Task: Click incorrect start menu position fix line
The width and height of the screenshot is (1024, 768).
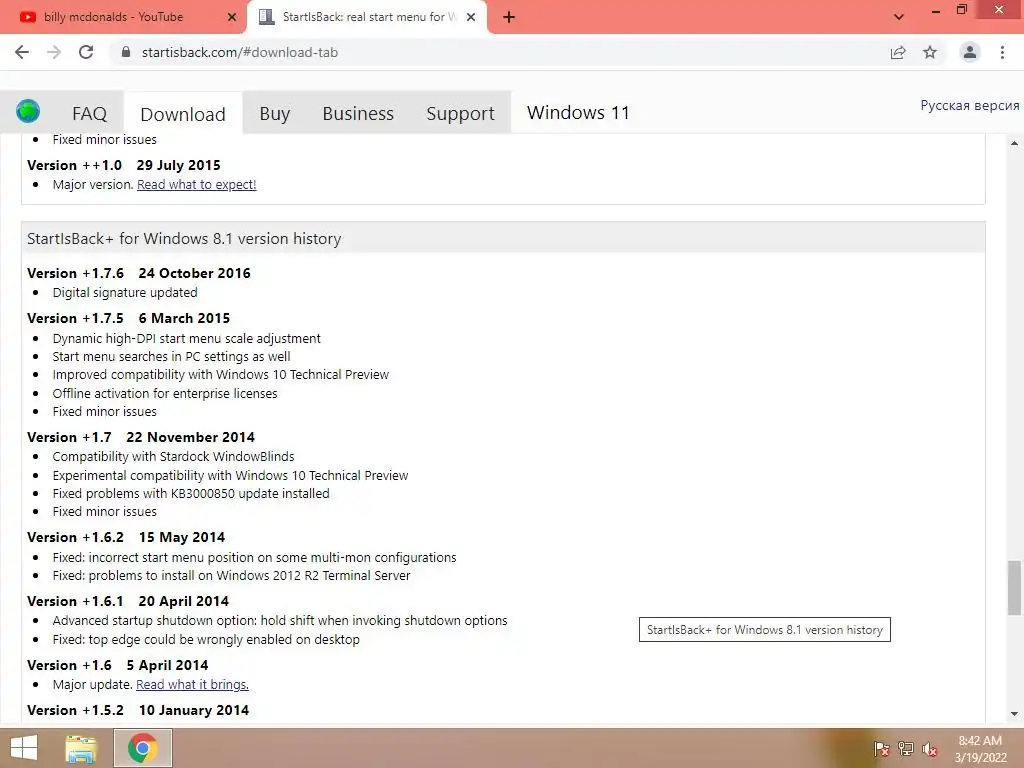Action: pos(254,557)
